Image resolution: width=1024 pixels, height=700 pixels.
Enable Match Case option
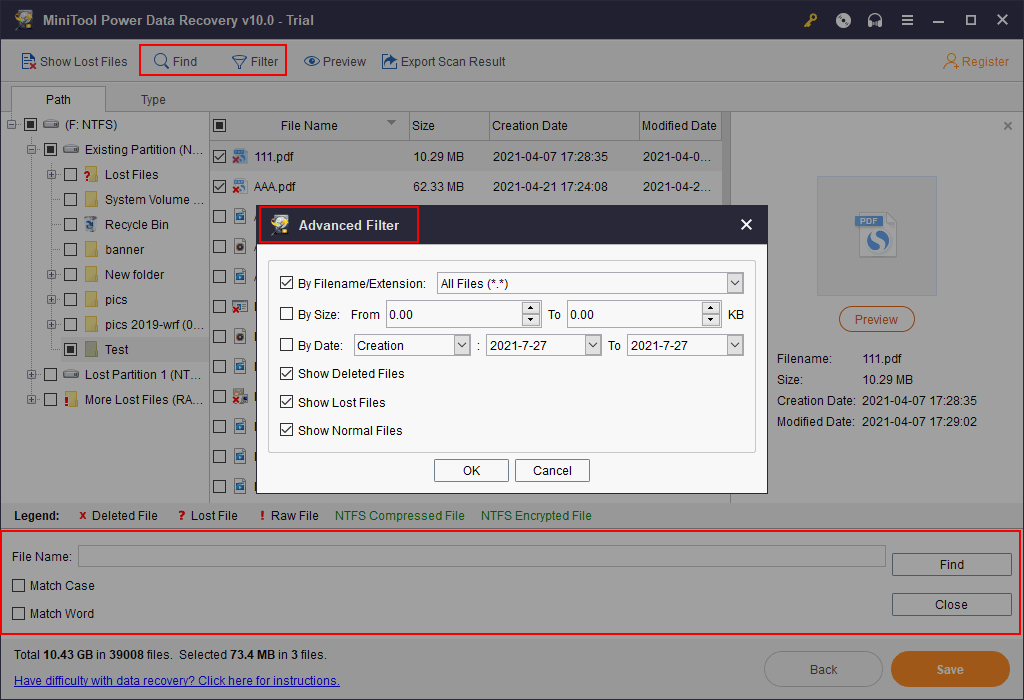click(18, 585)
